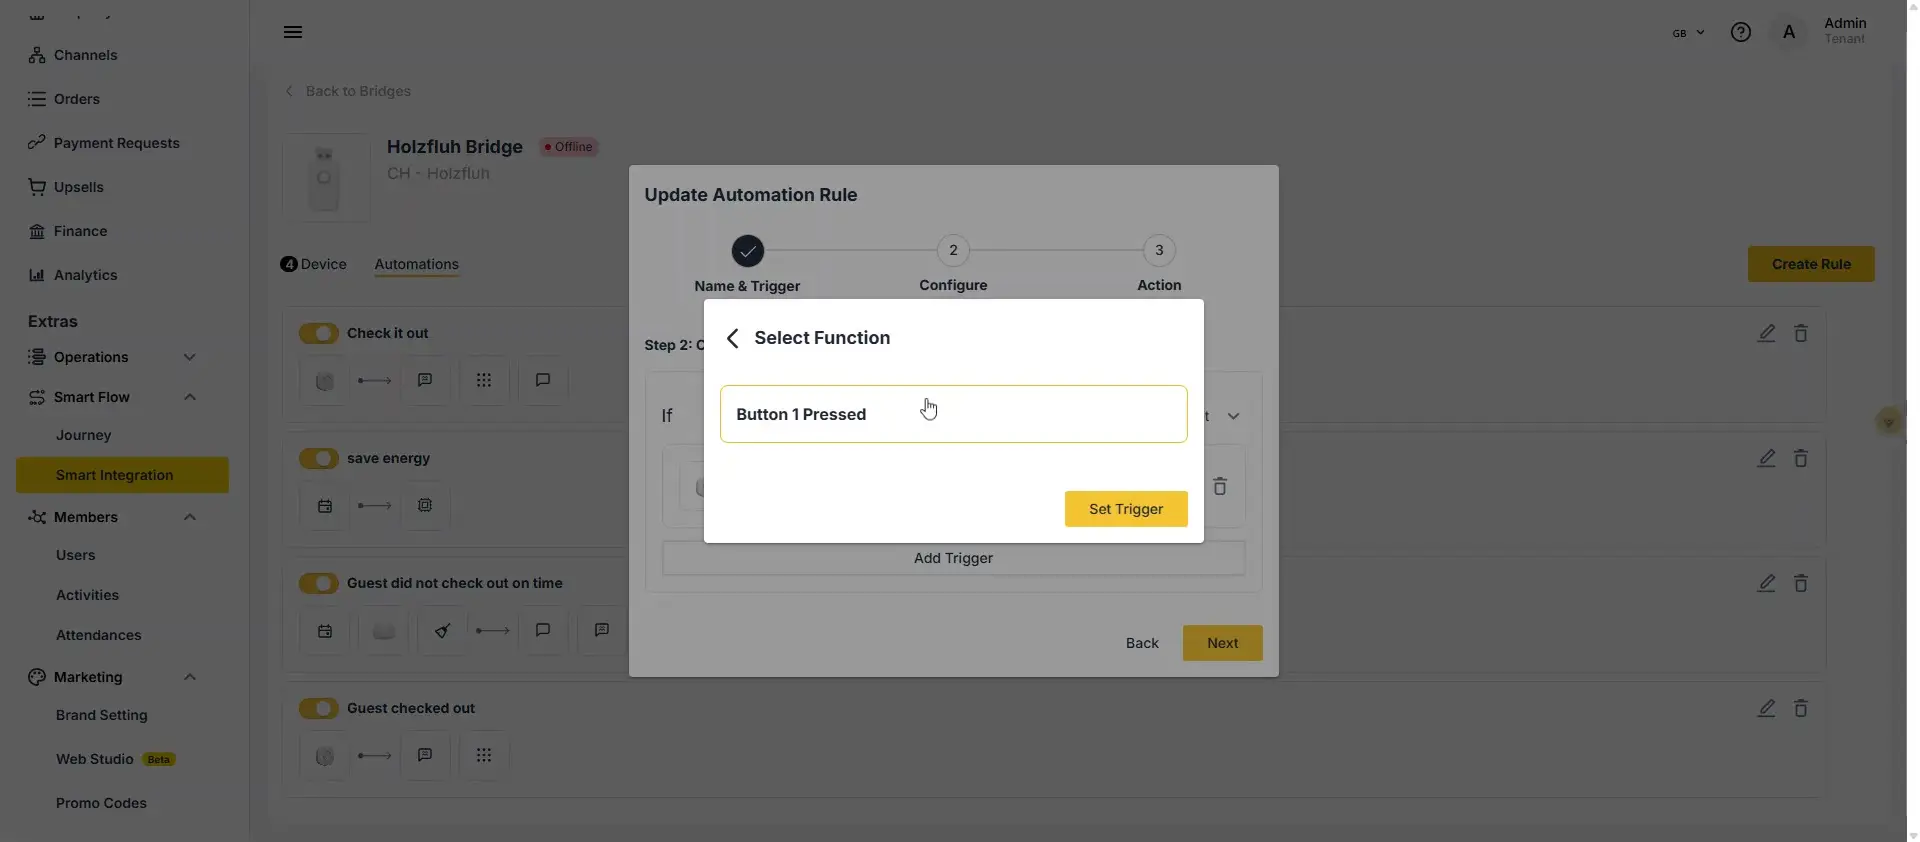Collapse the Smart Flow section
This screenshot has height=842, width=1920.
pos(190,397)
